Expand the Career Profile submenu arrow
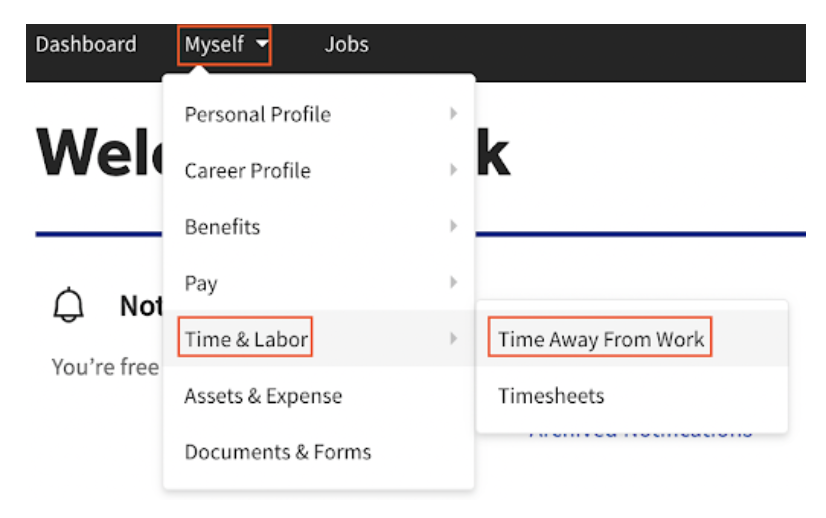 453,171
